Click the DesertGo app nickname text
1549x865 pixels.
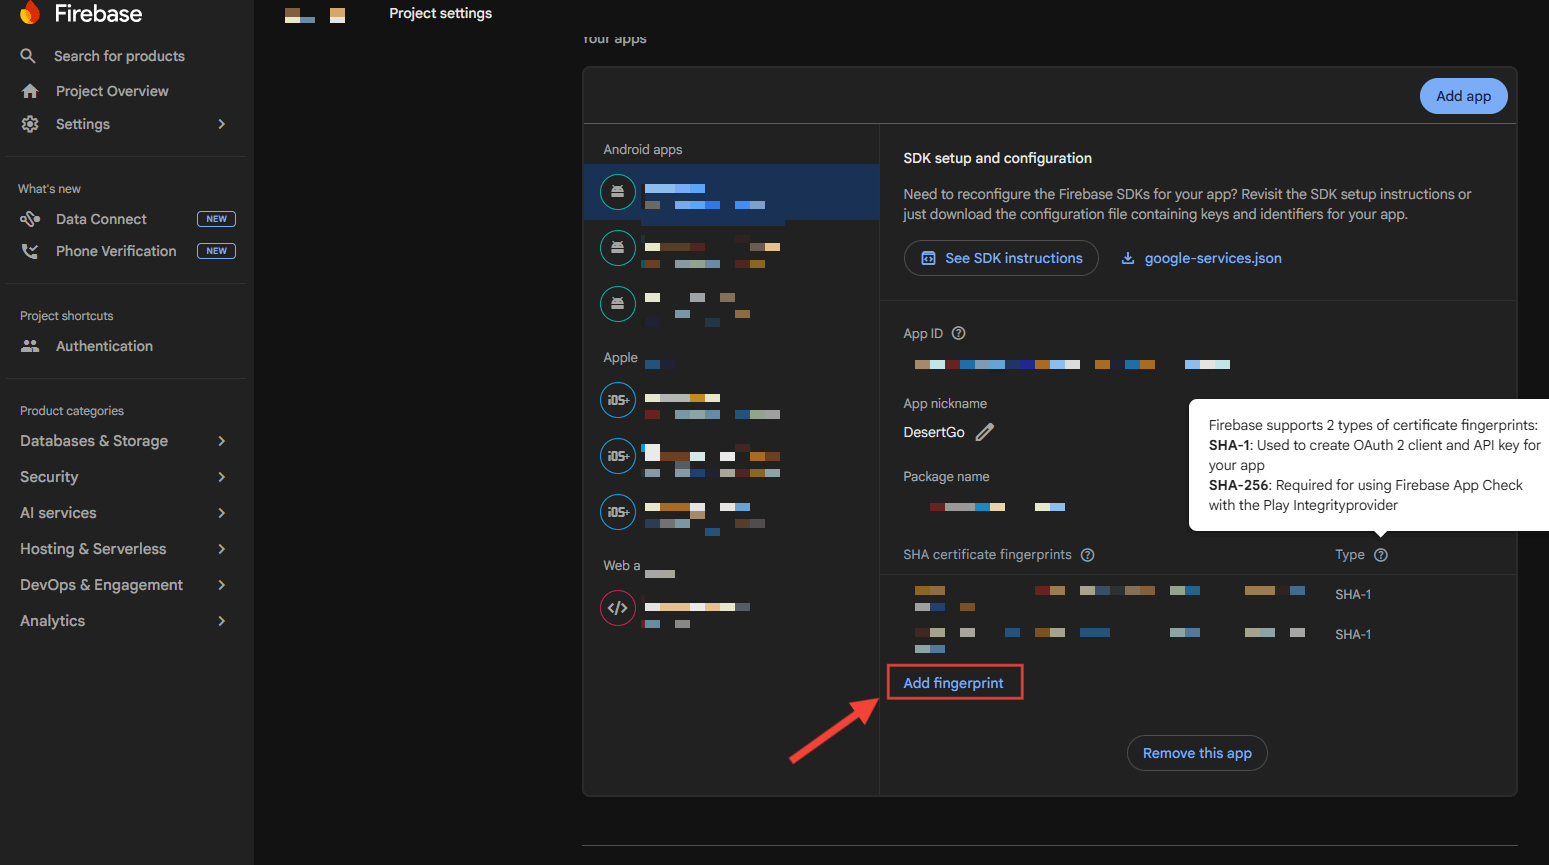click(934, 432)
